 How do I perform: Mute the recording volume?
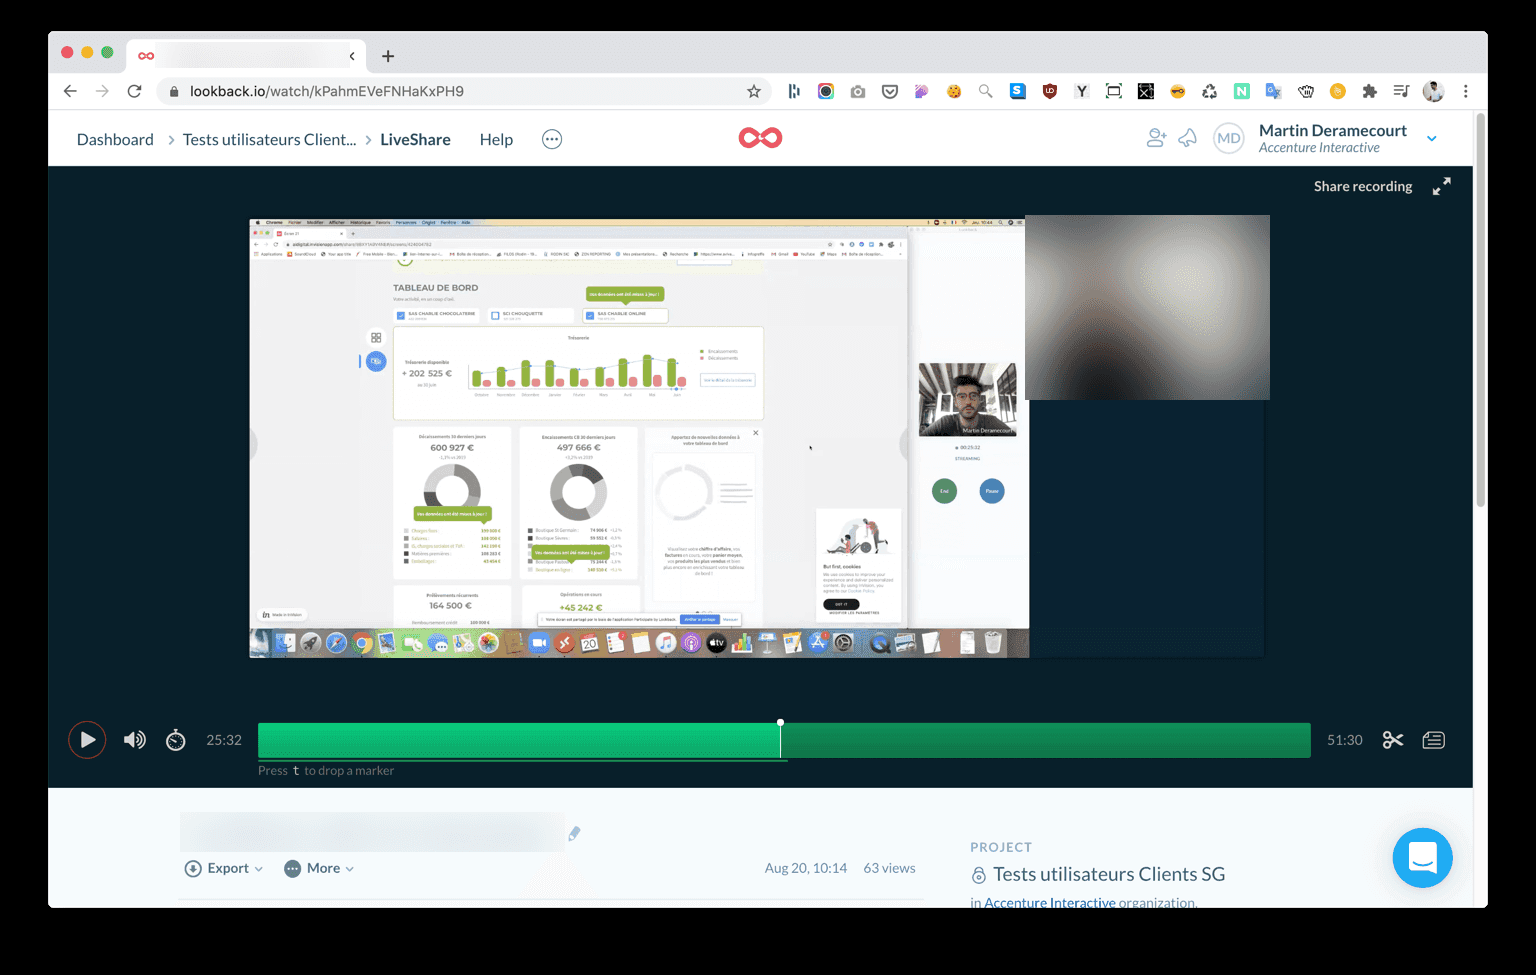[135, 740]
